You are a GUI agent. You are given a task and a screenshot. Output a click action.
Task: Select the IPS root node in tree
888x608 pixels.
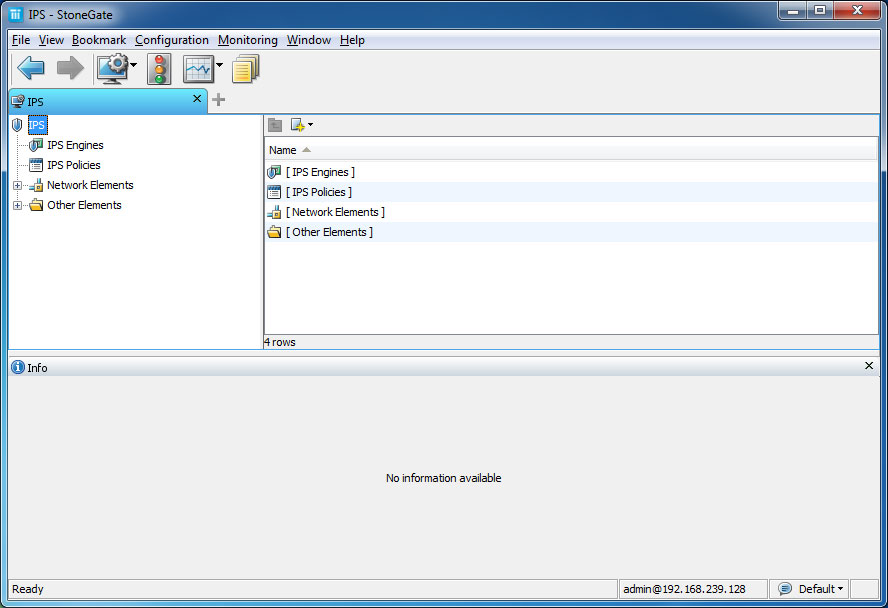(x=37, y=125)
